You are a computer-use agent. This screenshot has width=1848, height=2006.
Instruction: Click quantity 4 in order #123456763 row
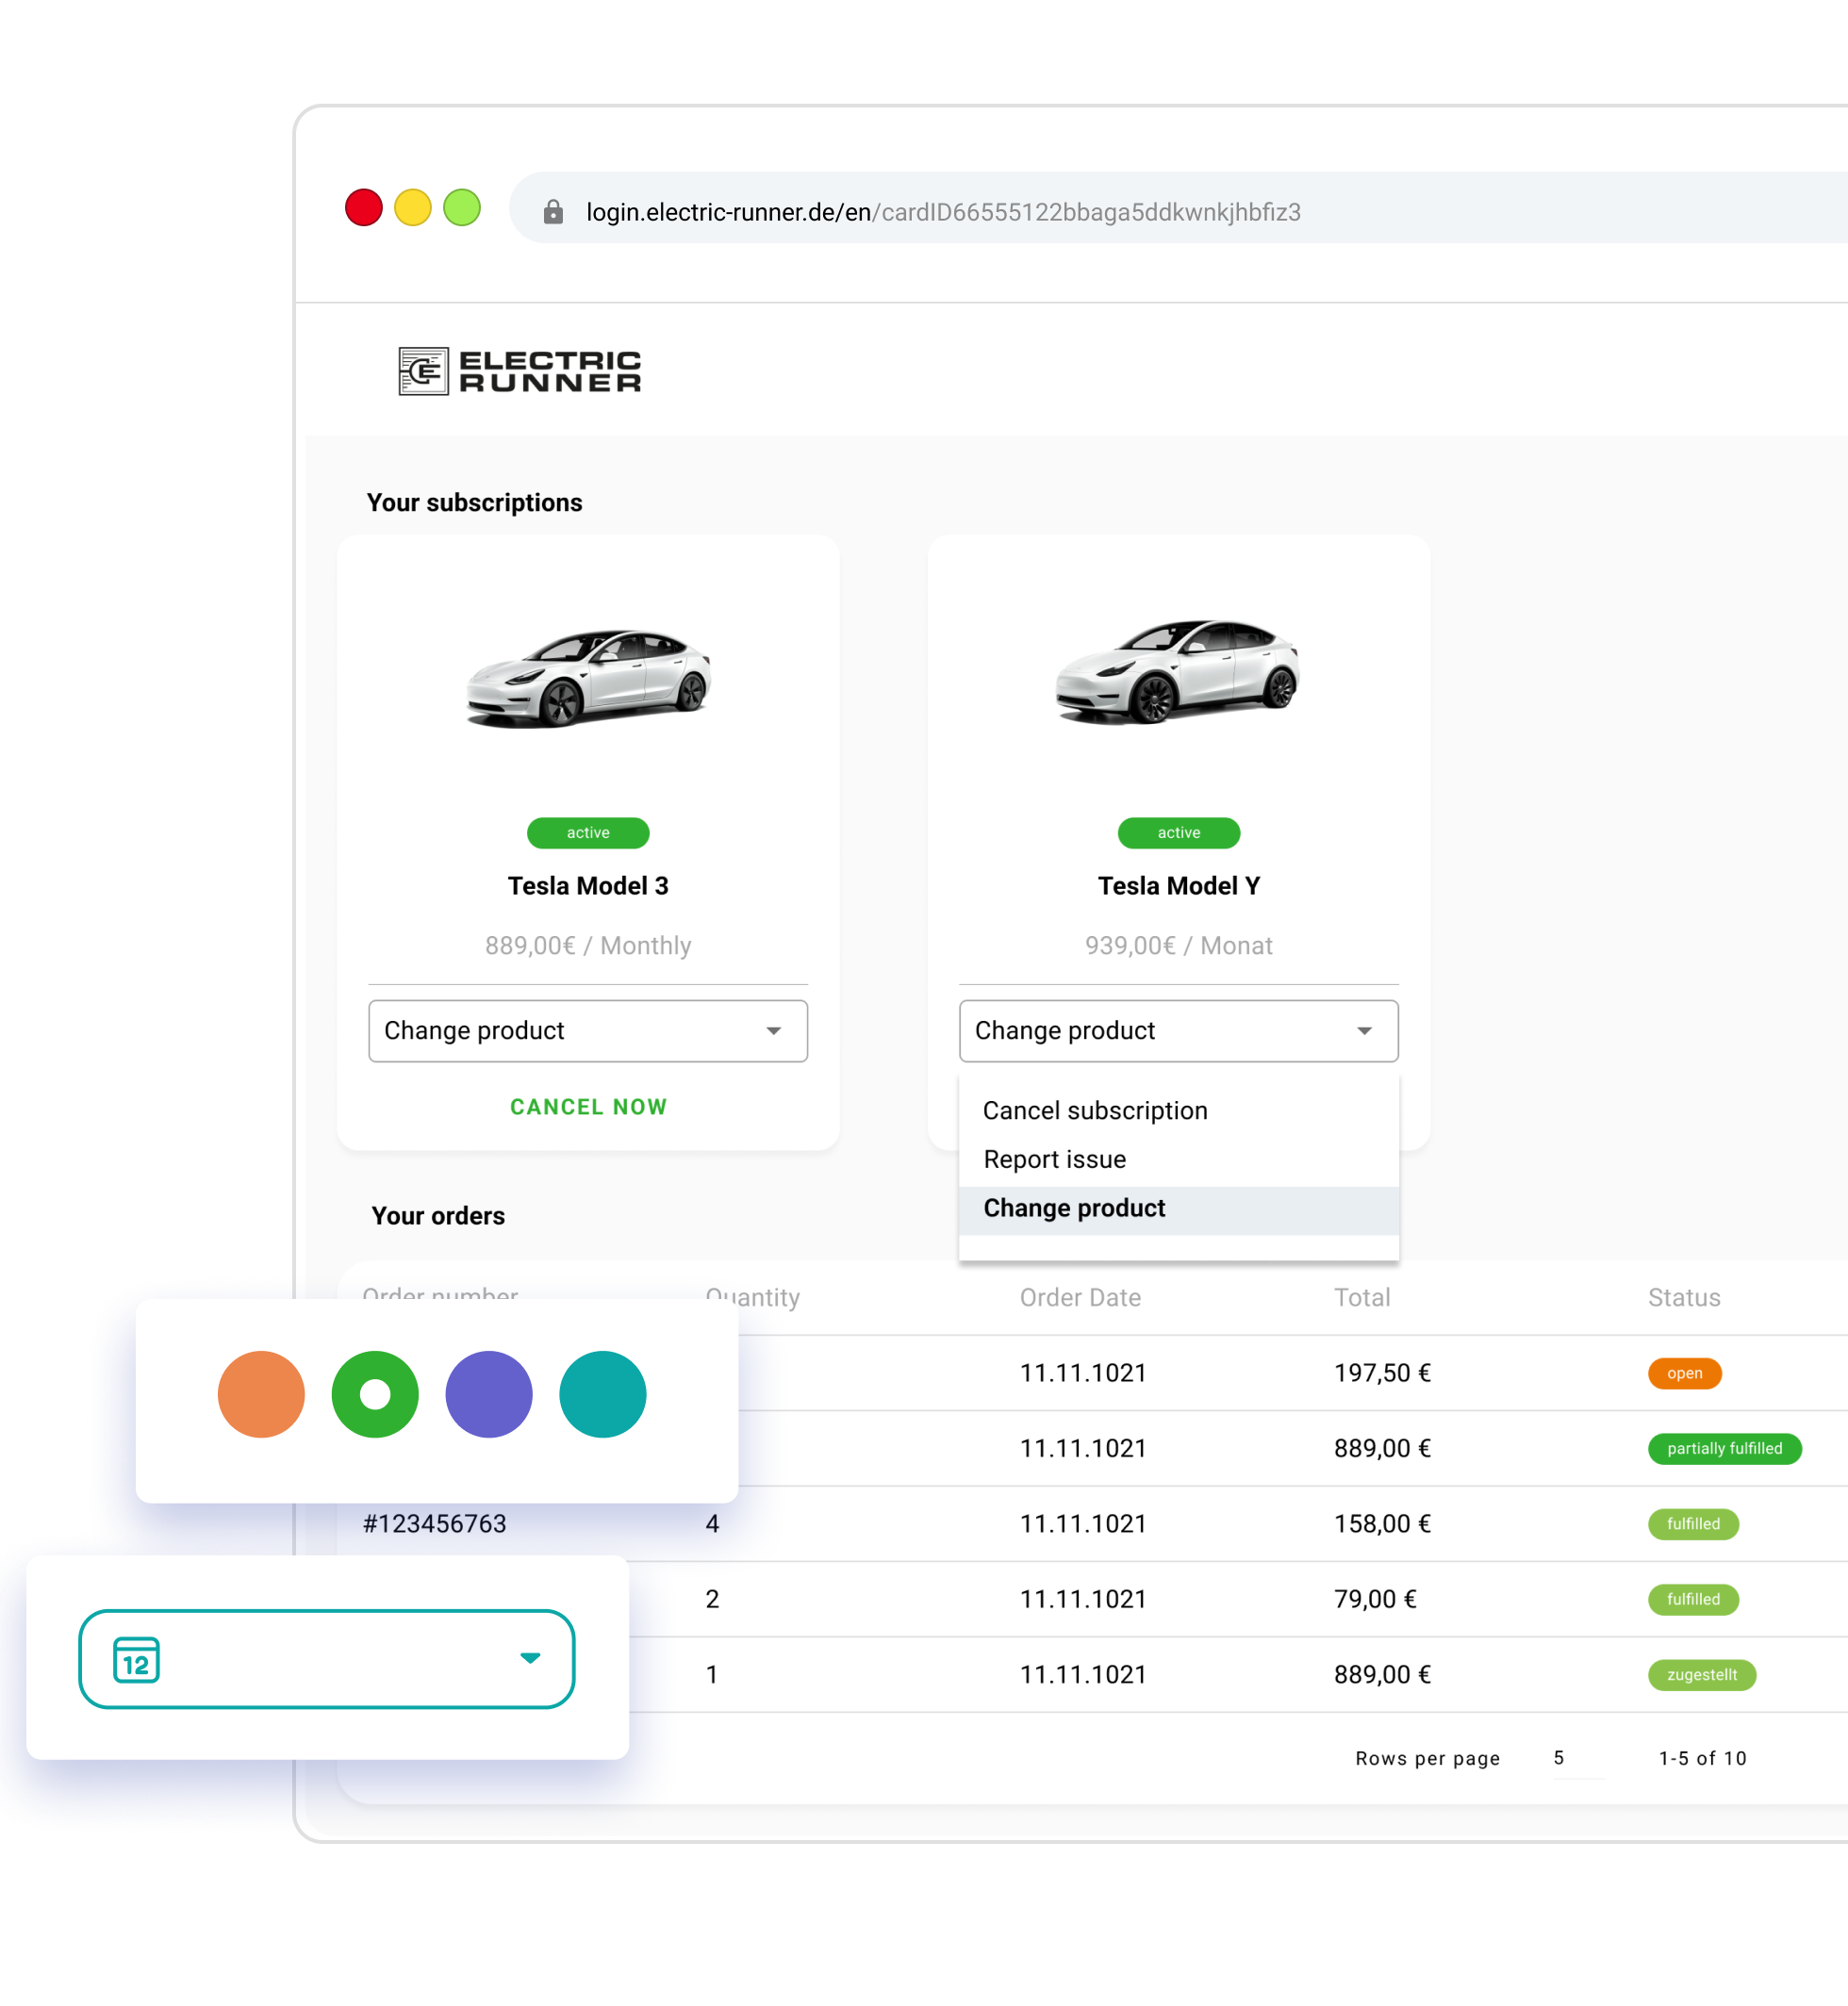pyautogui.click(x=712, y=1524)
